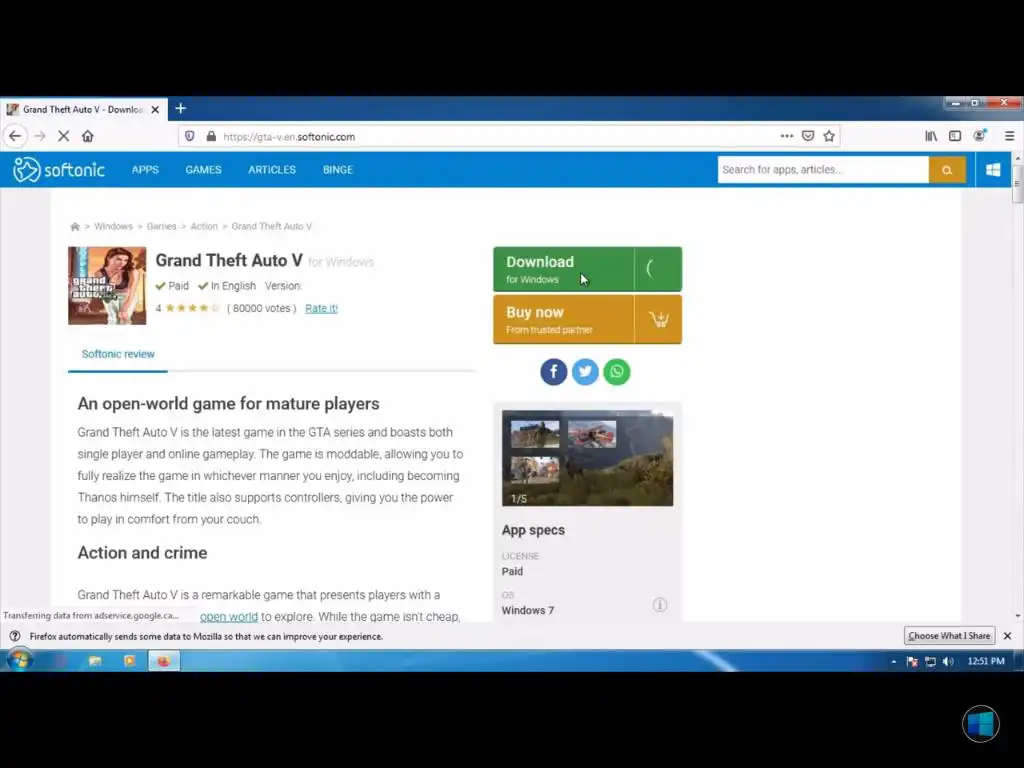The image size is (1024, 768).
Task: Click the address bar URL
Action: [x=289, y=136]
